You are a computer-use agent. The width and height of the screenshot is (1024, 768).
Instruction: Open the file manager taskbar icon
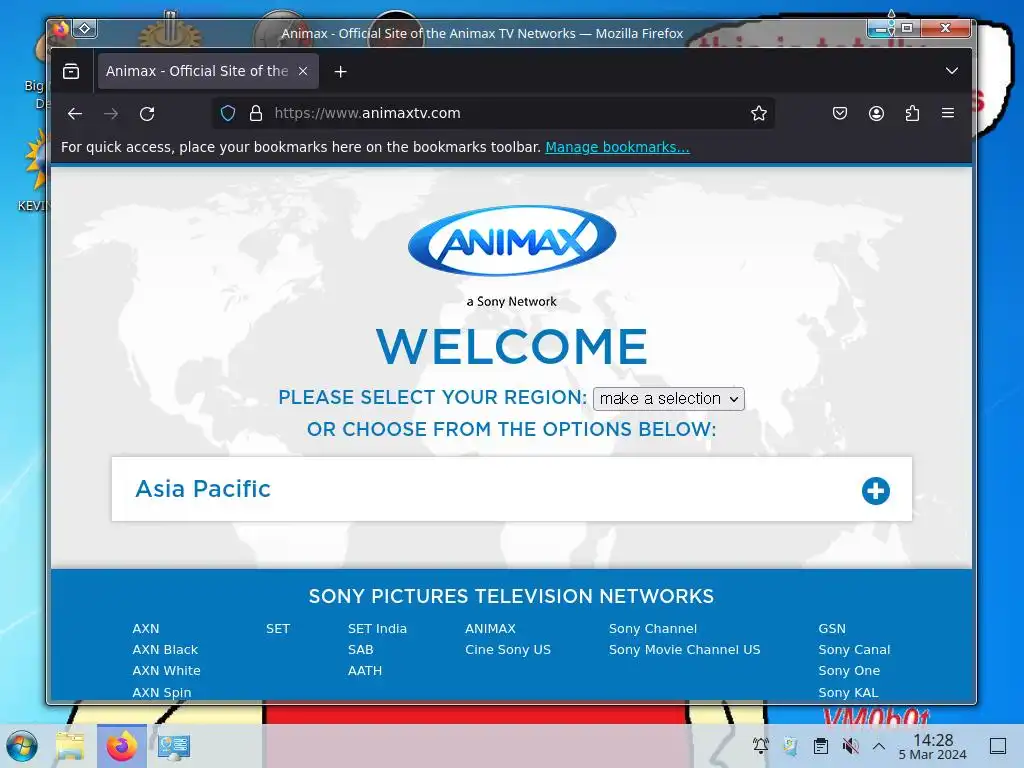point(70,746)
